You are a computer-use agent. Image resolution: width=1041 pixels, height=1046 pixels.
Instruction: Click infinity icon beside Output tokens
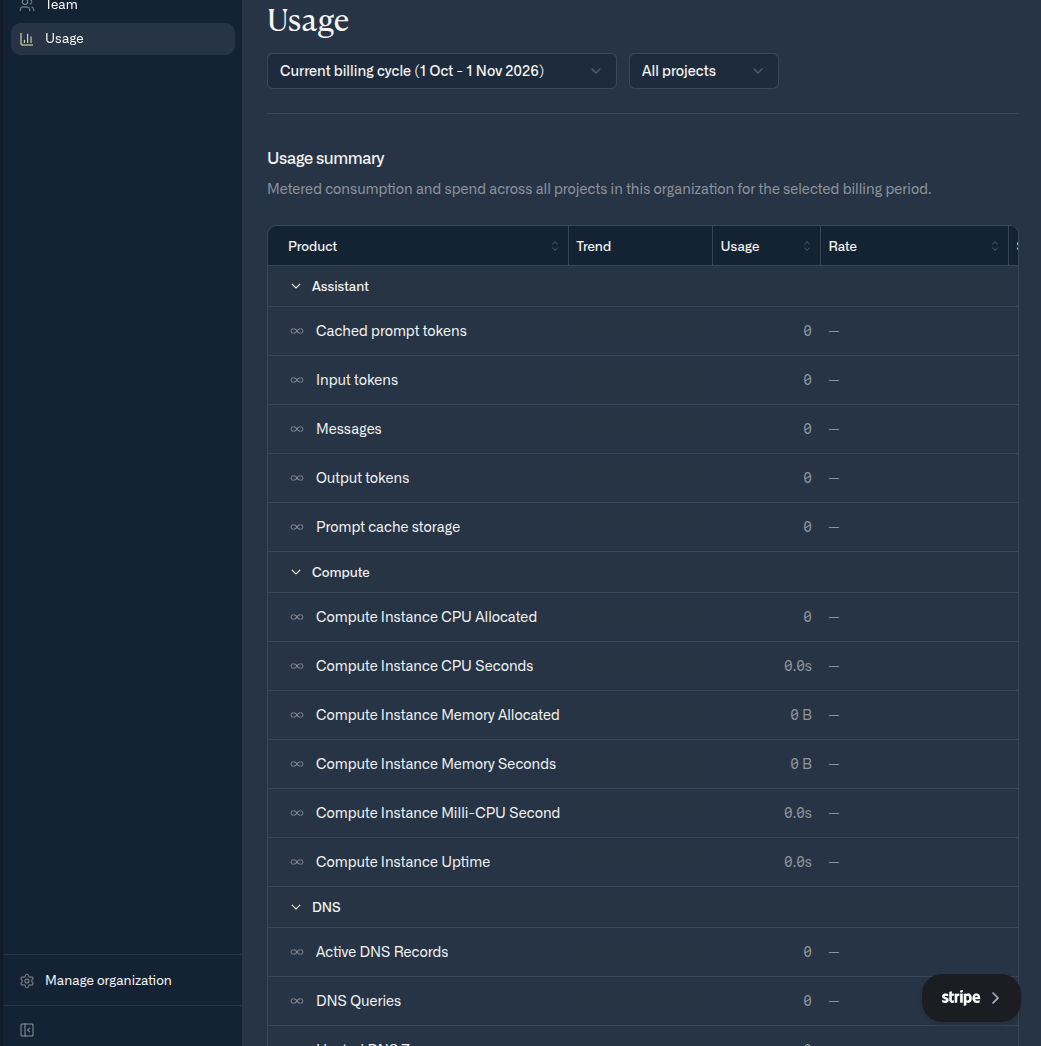[297, 478]
